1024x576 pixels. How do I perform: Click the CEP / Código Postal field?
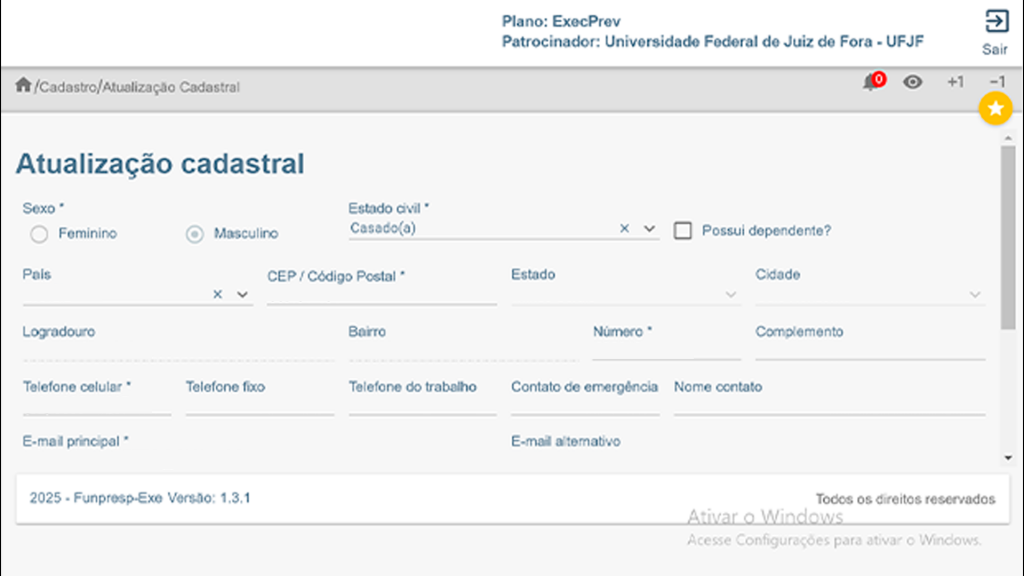(381, 294)
